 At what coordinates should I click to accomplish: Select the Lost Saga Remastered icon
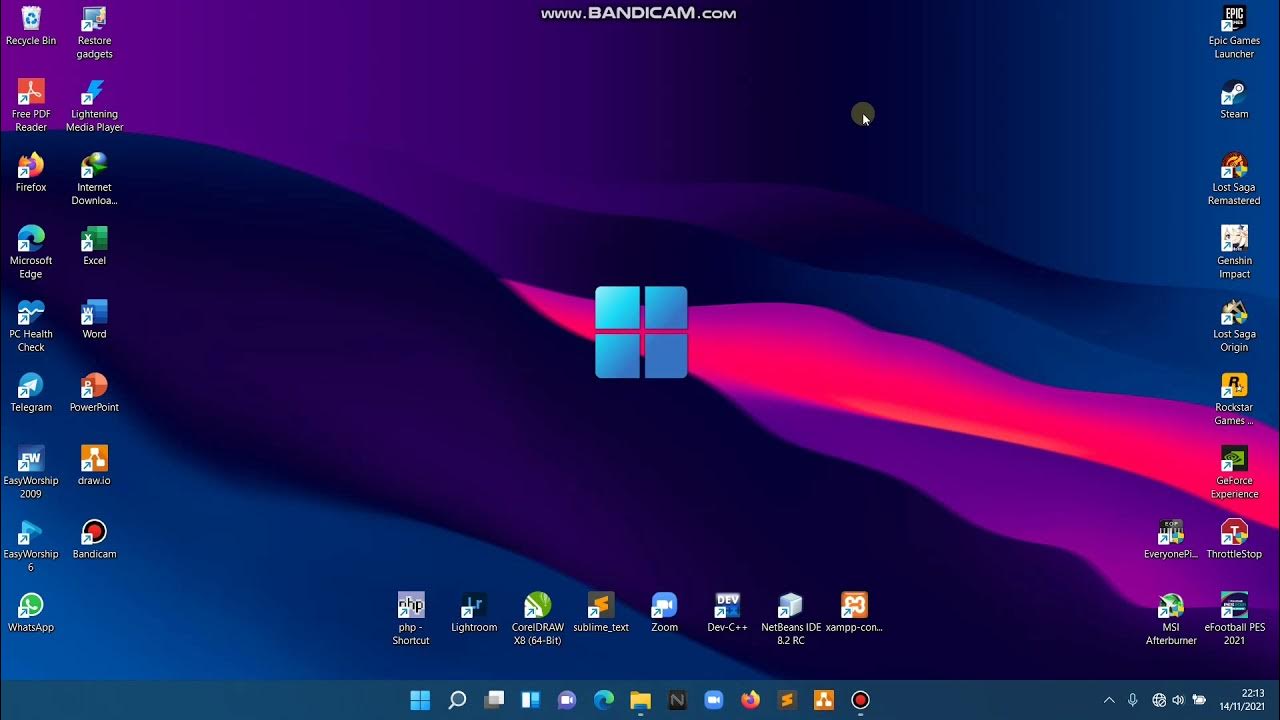[x=1234, y=179]
